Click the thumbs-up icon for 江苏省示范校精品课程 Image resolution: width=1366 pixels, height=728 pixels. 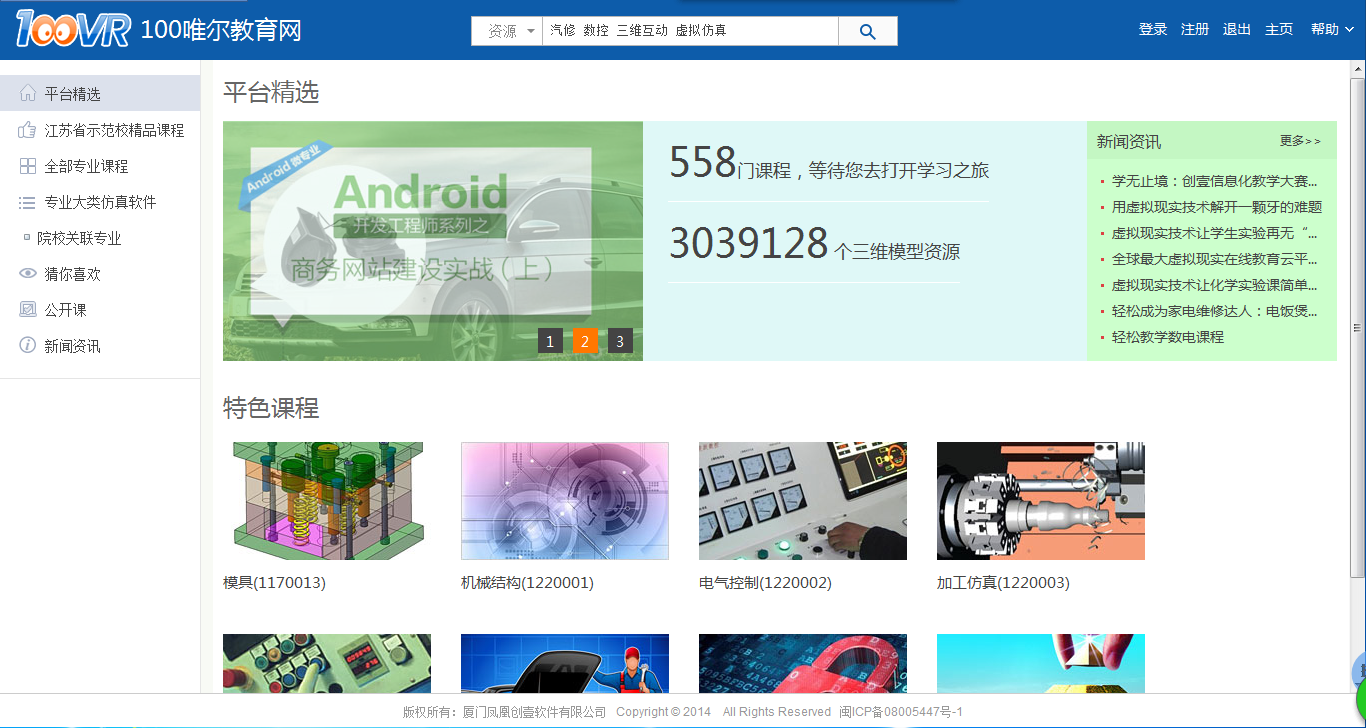(x=28, y=130)
